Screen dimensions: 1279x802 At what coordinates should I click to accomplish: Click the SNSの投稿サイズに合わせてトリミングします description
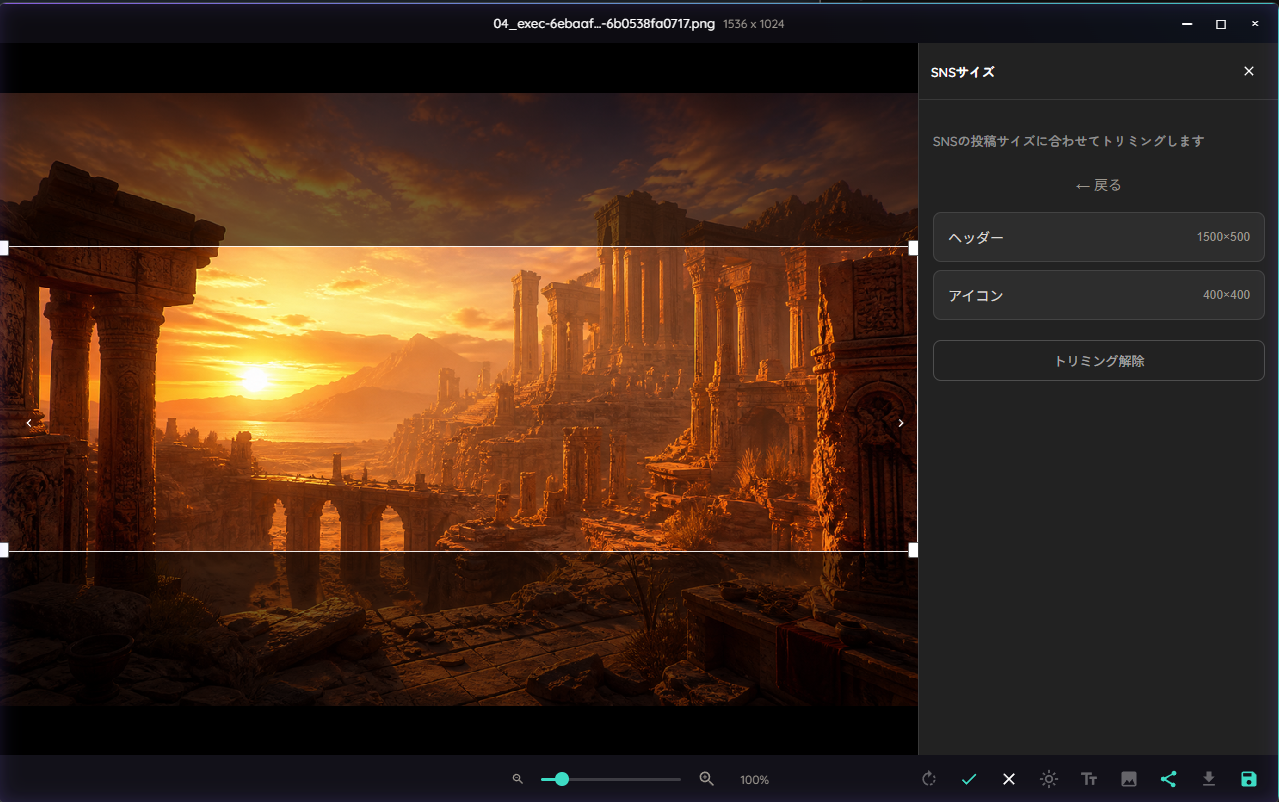(1069, 141)
